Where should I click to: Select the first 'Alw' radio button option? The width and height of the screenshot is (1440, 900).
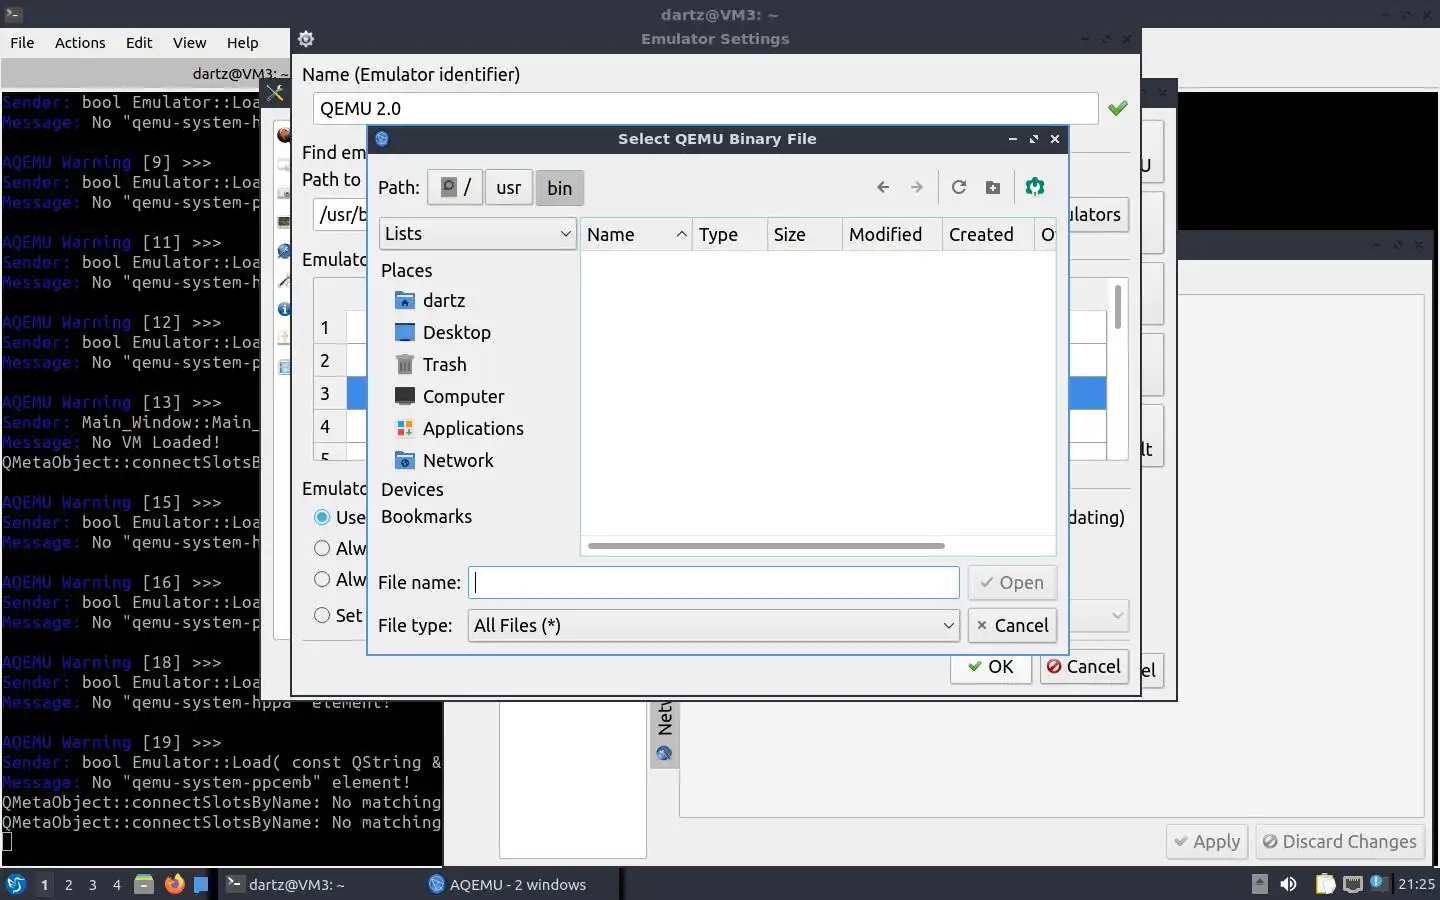(x=322, y=548)
